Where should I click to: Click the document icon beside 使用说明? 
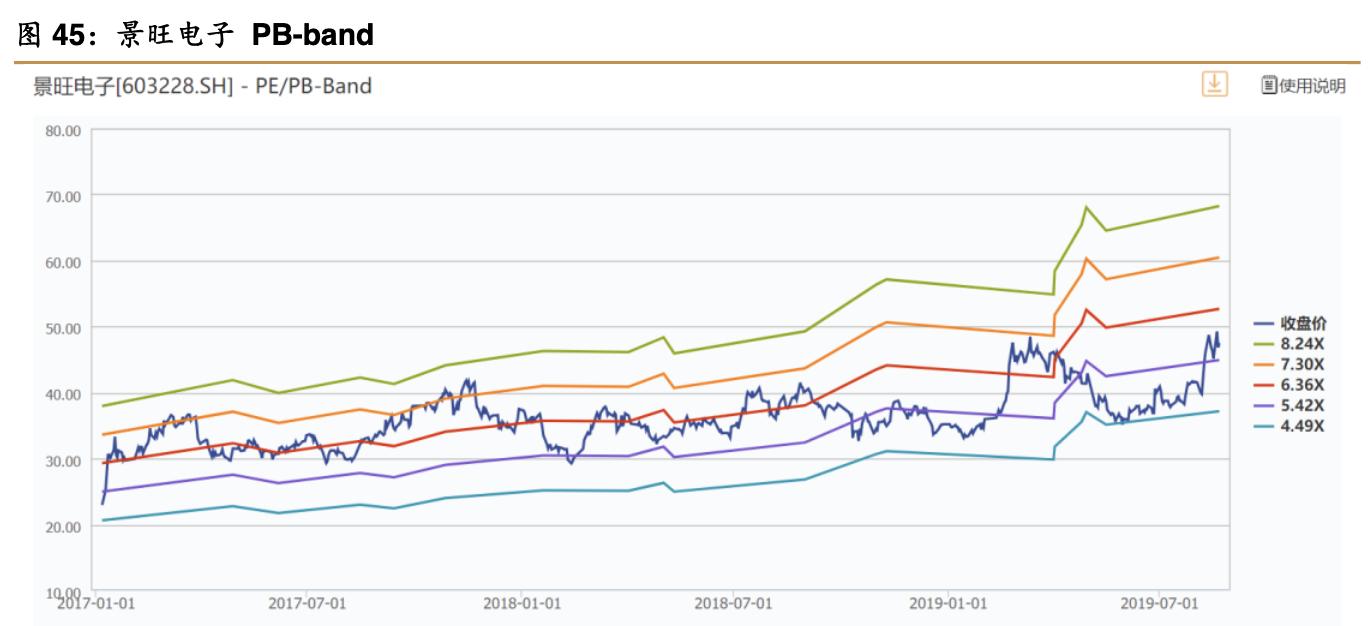tap(1269, 85)
